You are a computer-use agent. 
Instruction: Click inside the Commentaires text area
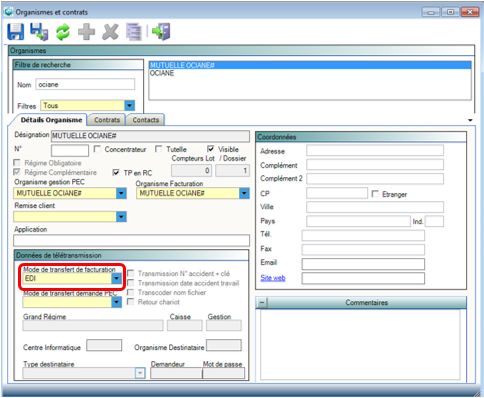(360, 344)
